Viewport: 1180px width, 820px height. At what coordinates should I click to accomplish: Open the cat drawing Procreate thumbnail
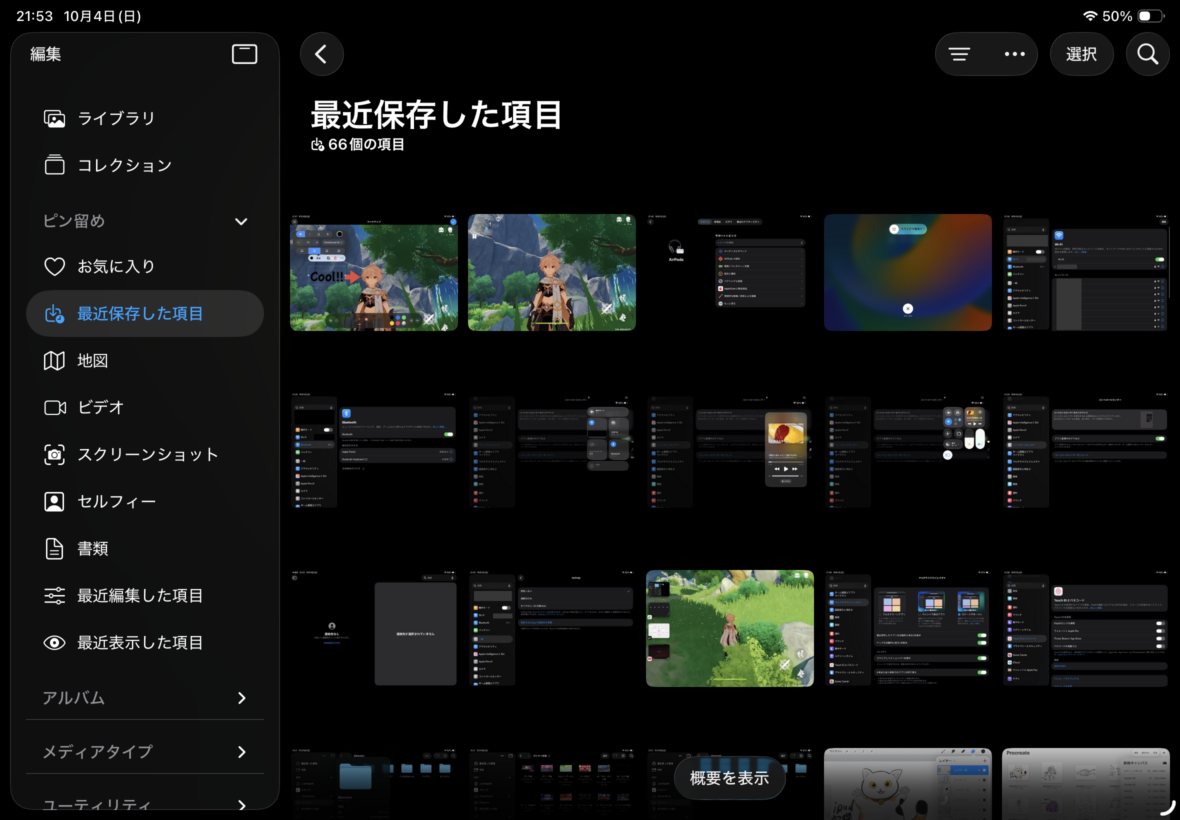[x=908, y=783]
